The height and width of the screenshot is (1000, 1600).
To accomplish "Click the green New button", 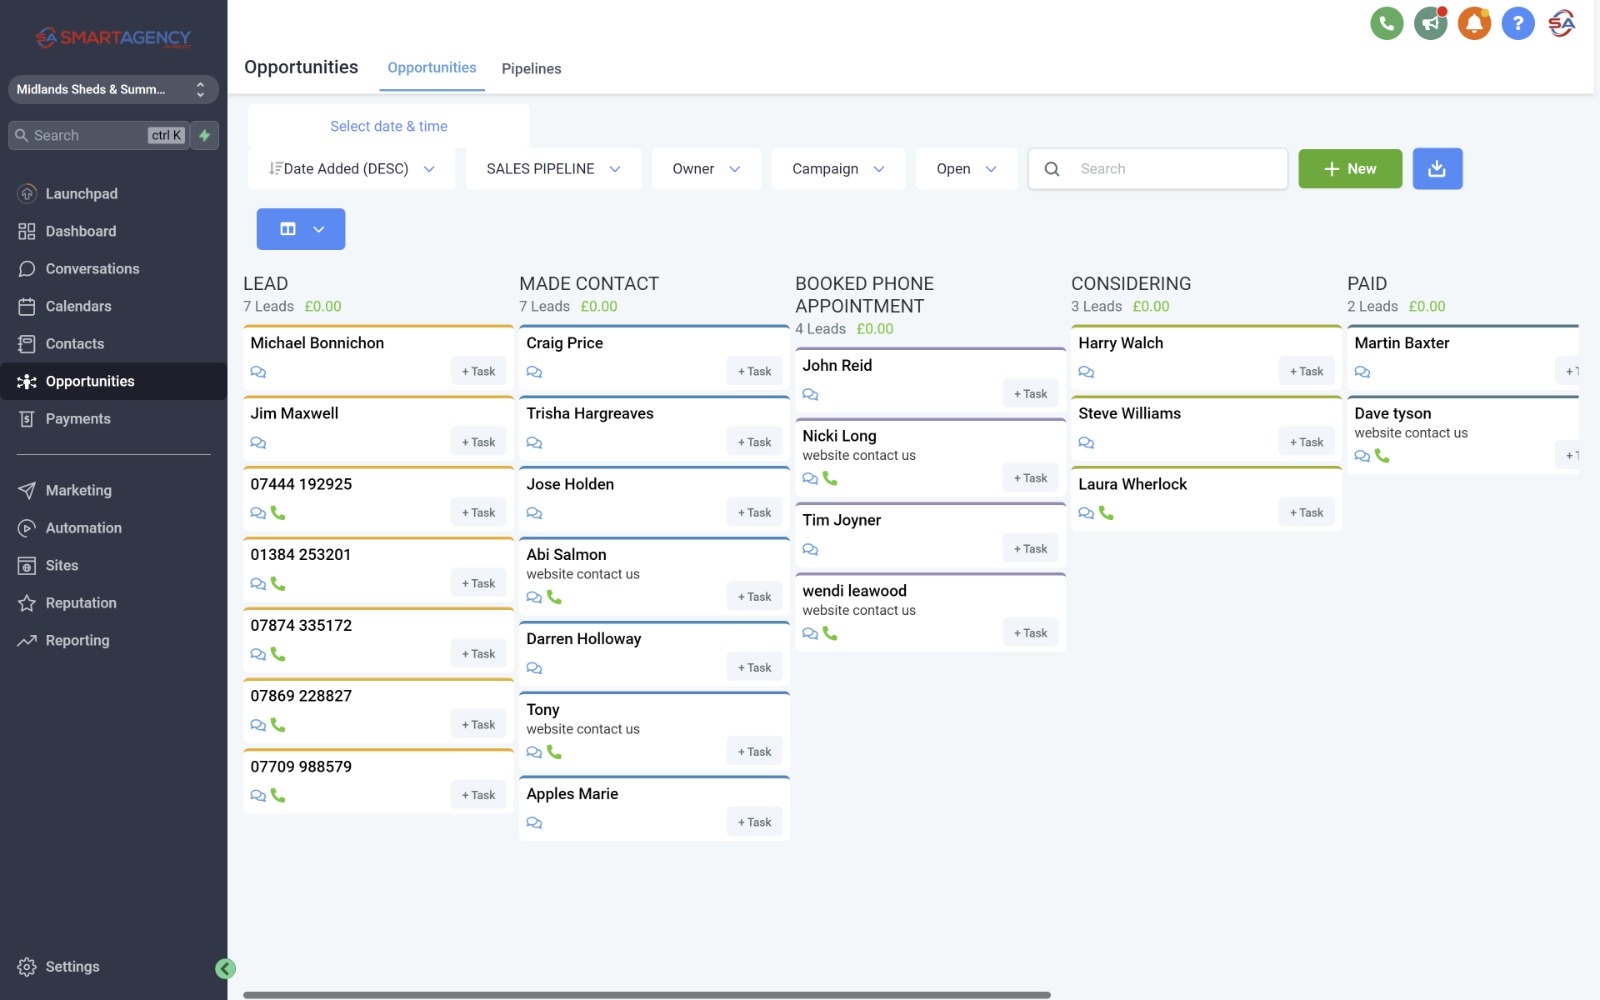I will (x=1349, y=169).
